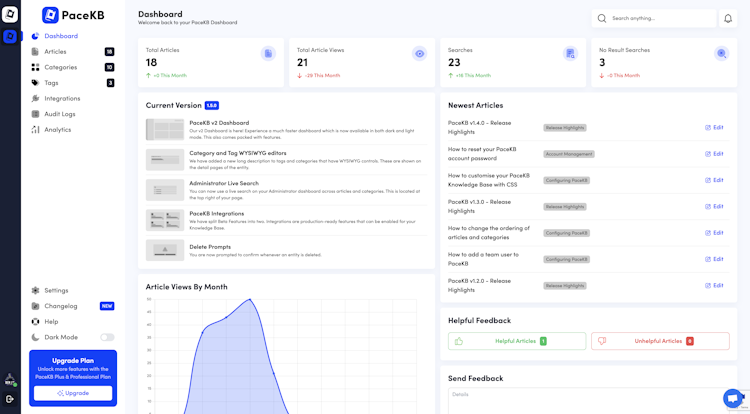Click the NEW badge beside Changelog

107,306
